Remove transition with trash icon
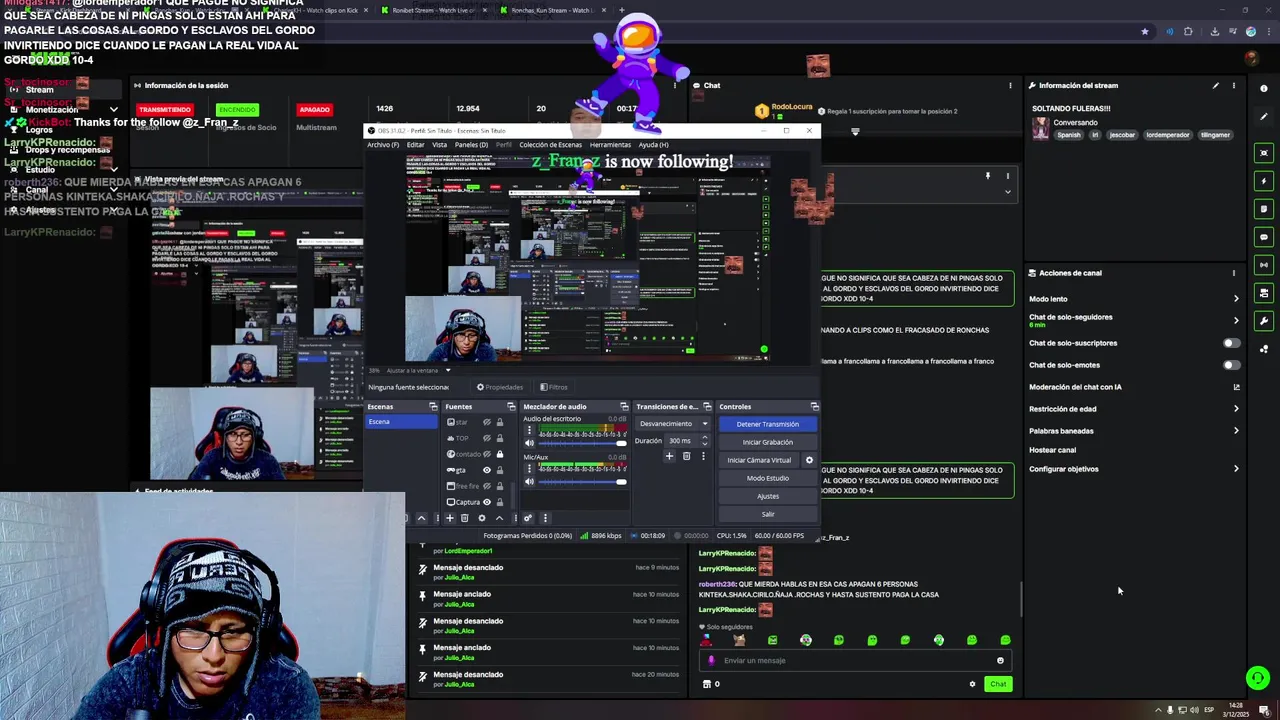This screenshot has height=720, width=1280. (686, 456)
